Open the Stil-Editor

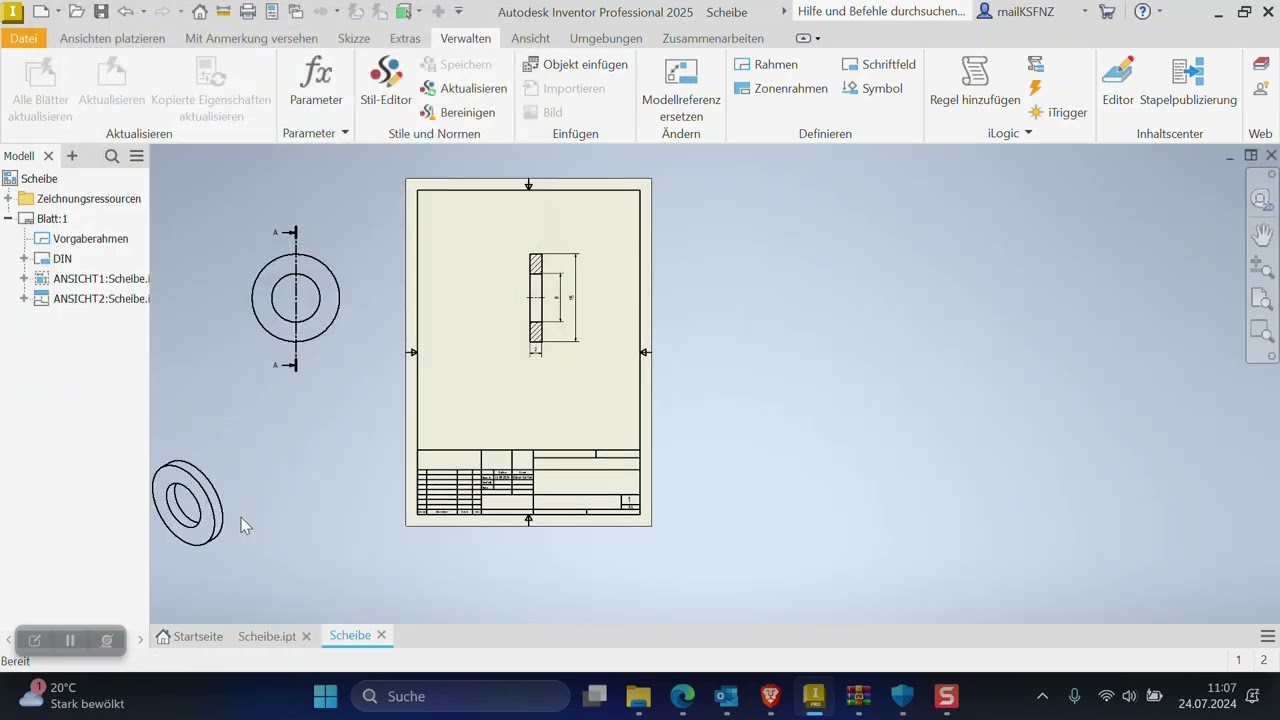click(x=386, y=81)
